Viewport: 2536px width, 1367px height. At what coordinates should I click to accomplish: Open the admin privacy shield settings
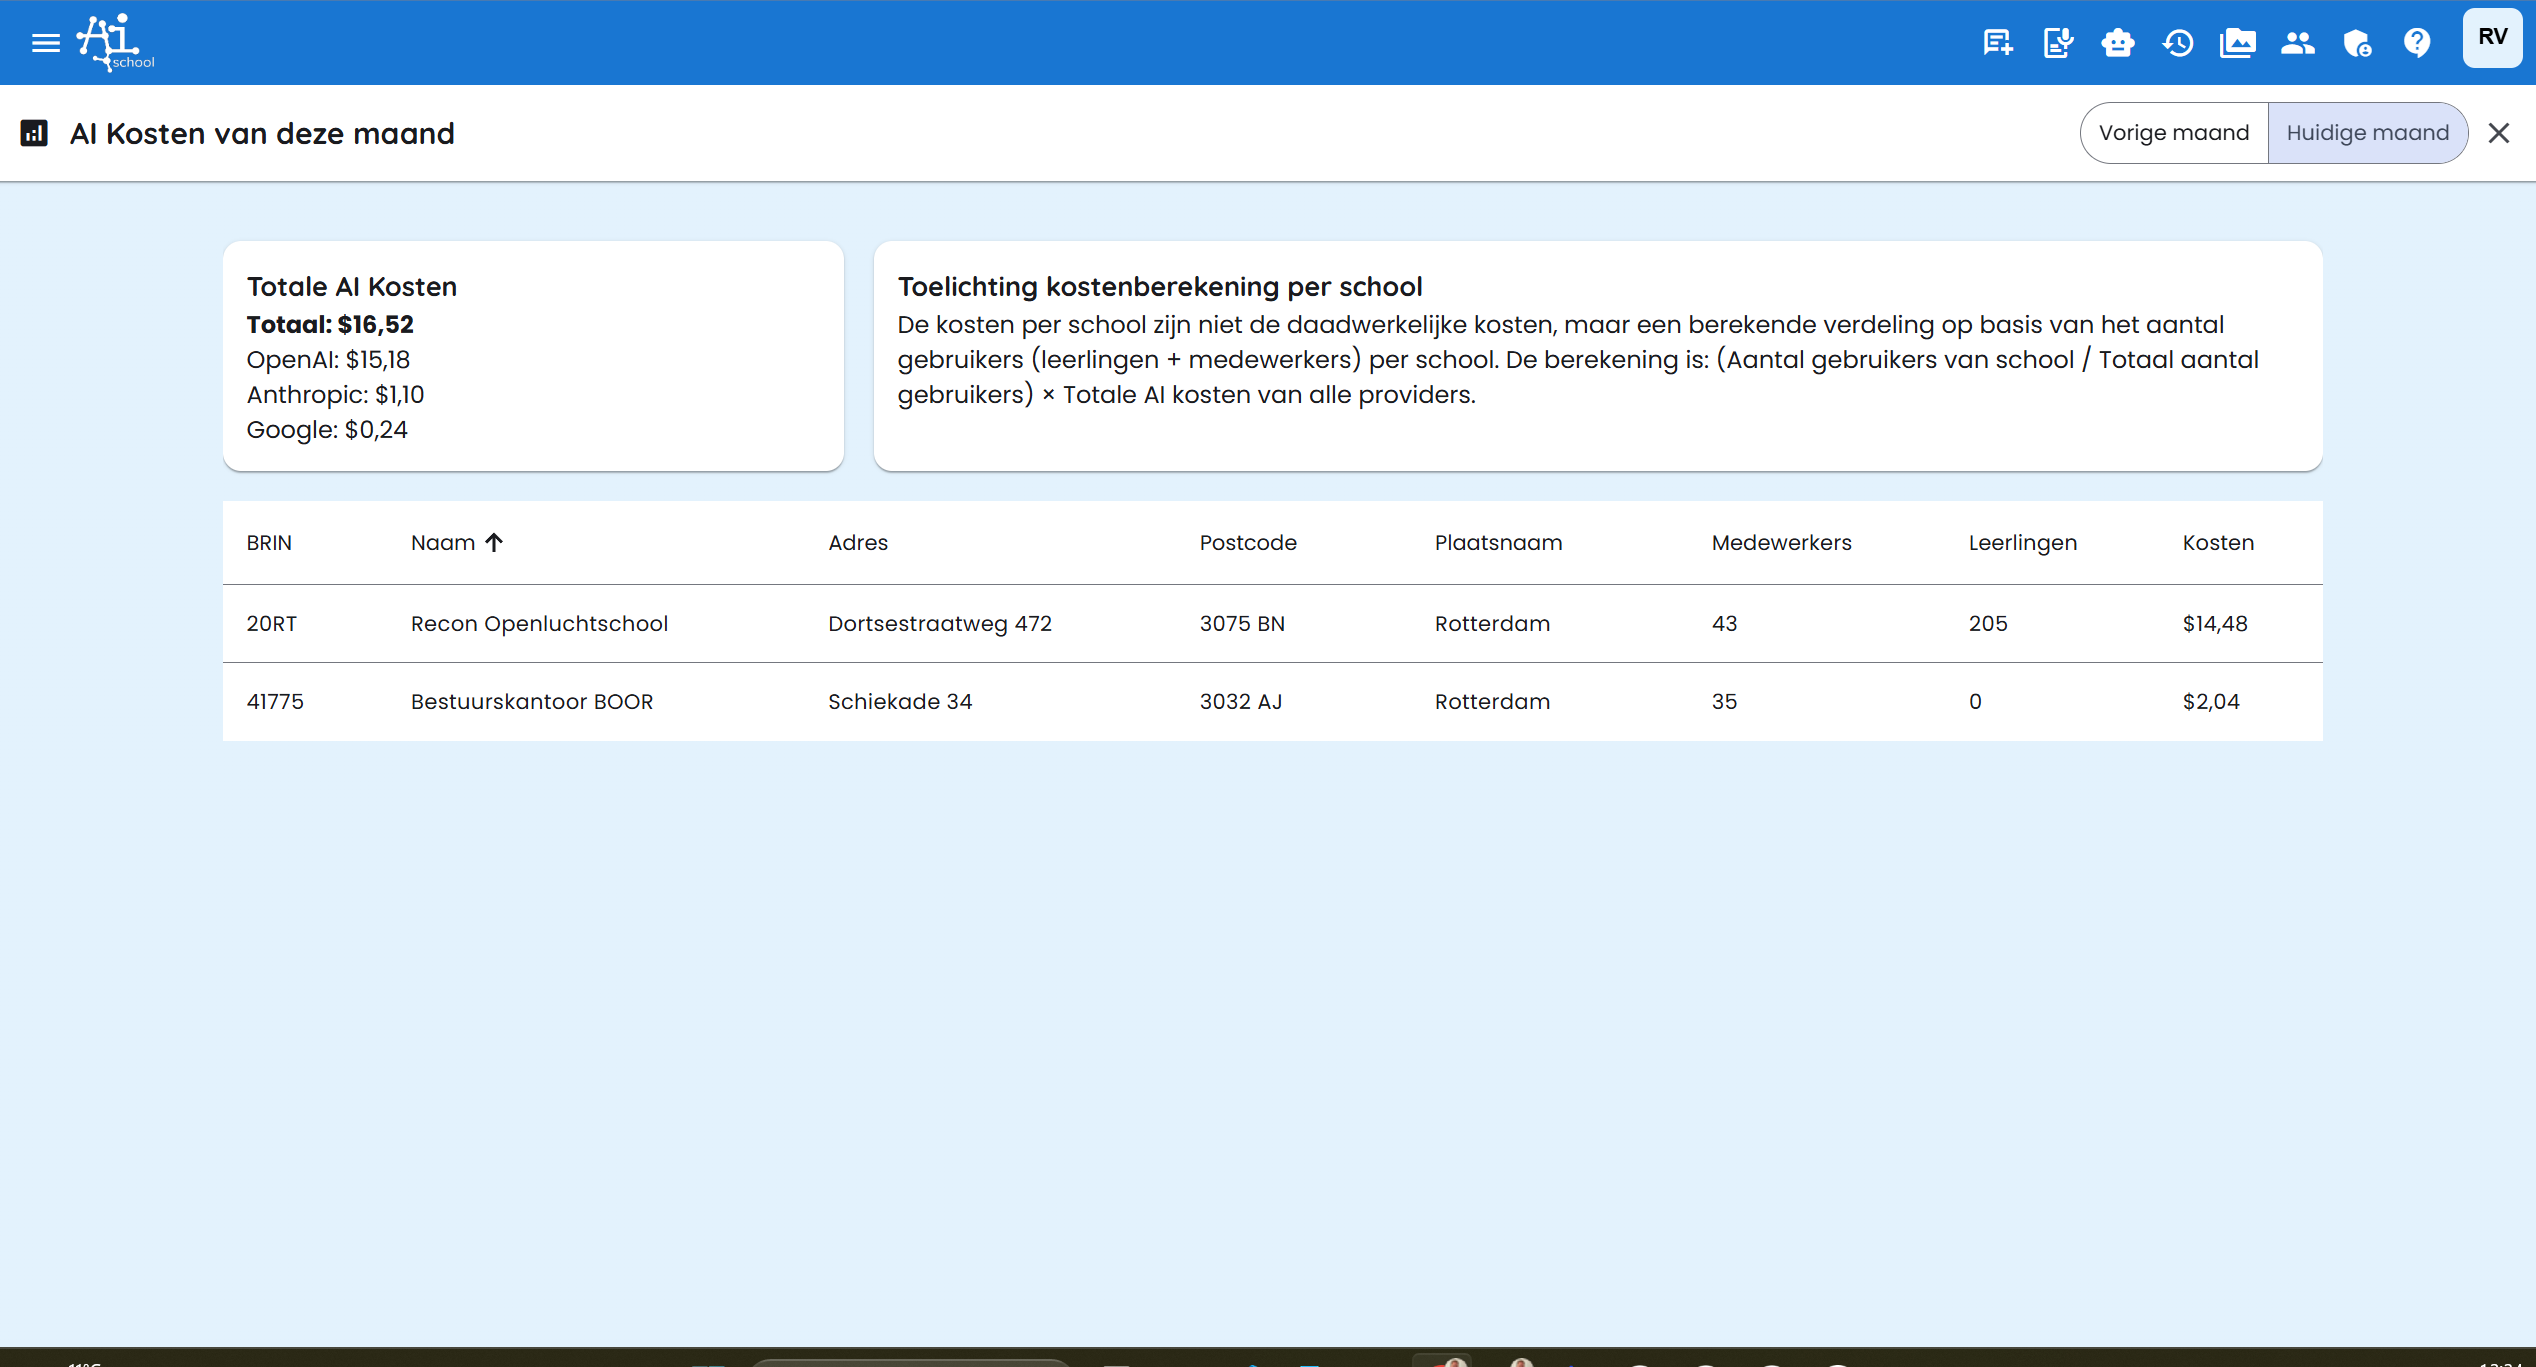[x=2357, y=42]
